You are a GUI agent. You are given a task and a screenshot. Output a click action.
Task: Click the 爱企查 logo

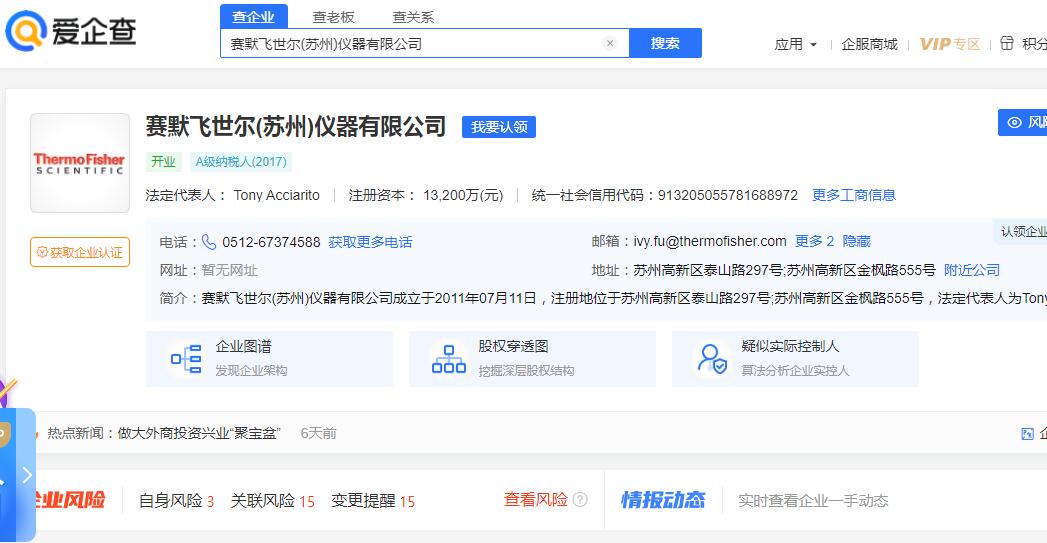[71, 31]
